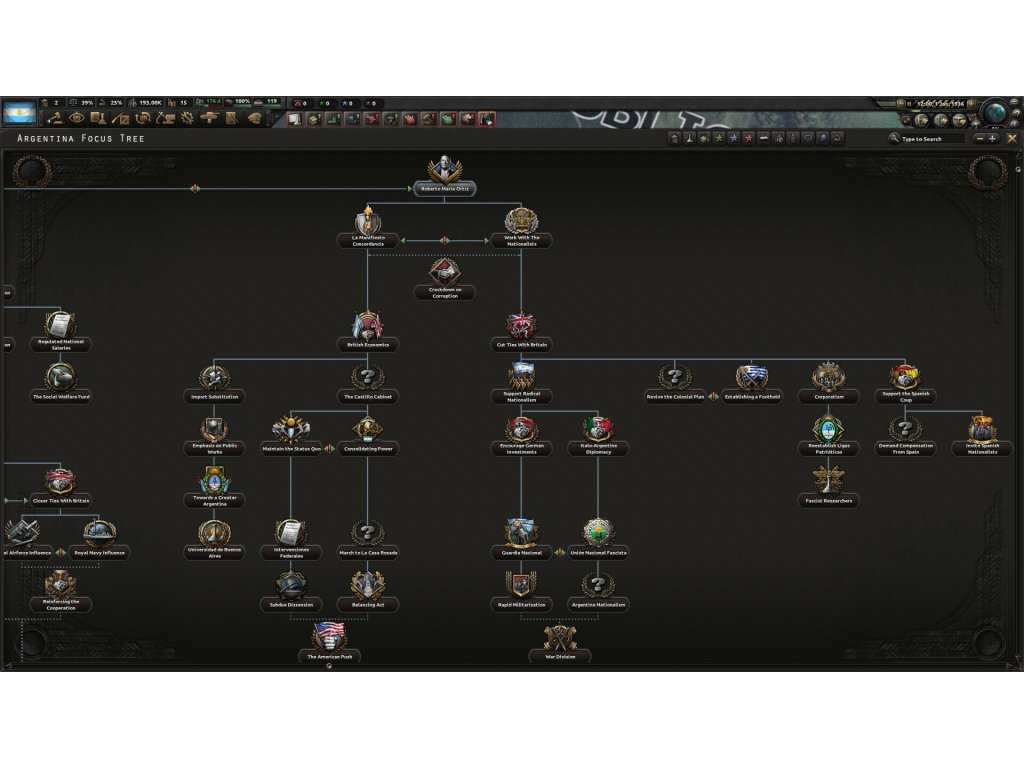
Task: Toggle the blue helmet focus filter
Action: coord(823,138)
